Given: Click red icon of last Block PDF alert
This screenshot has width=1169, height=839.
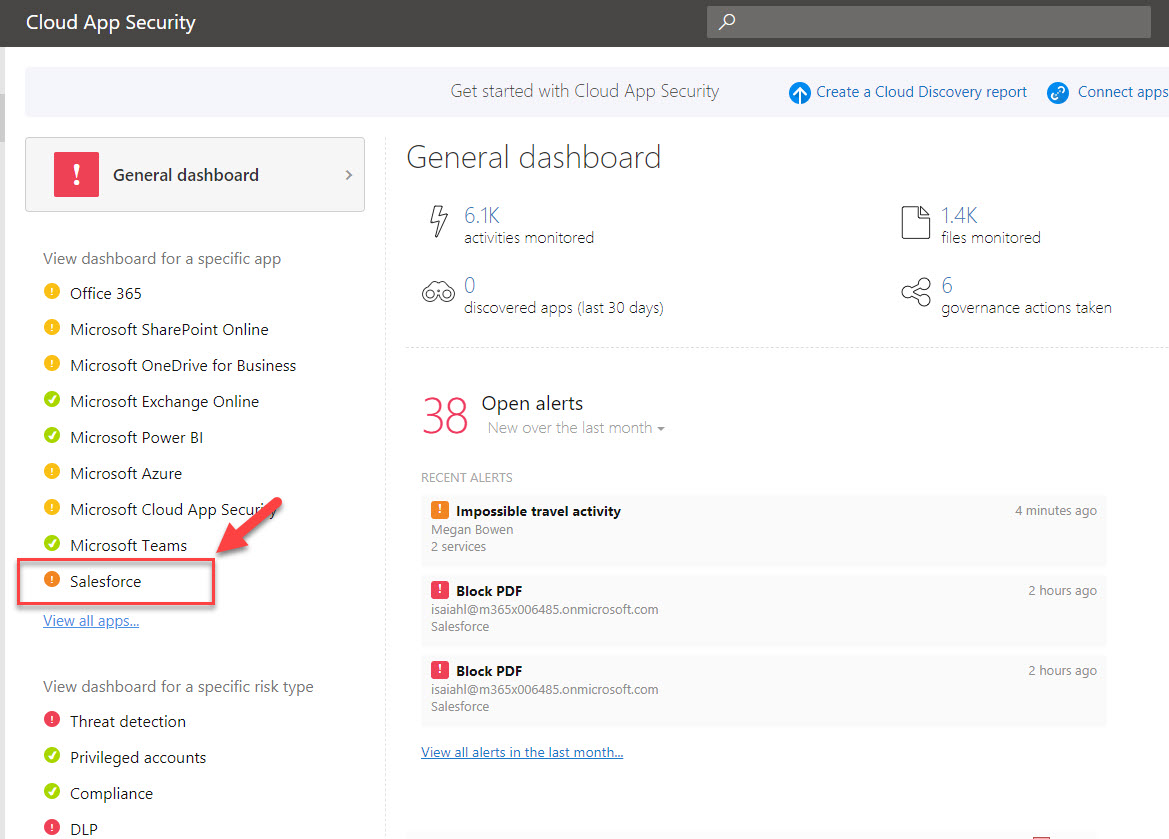Looking at the screenshot, I should point(440,669).
